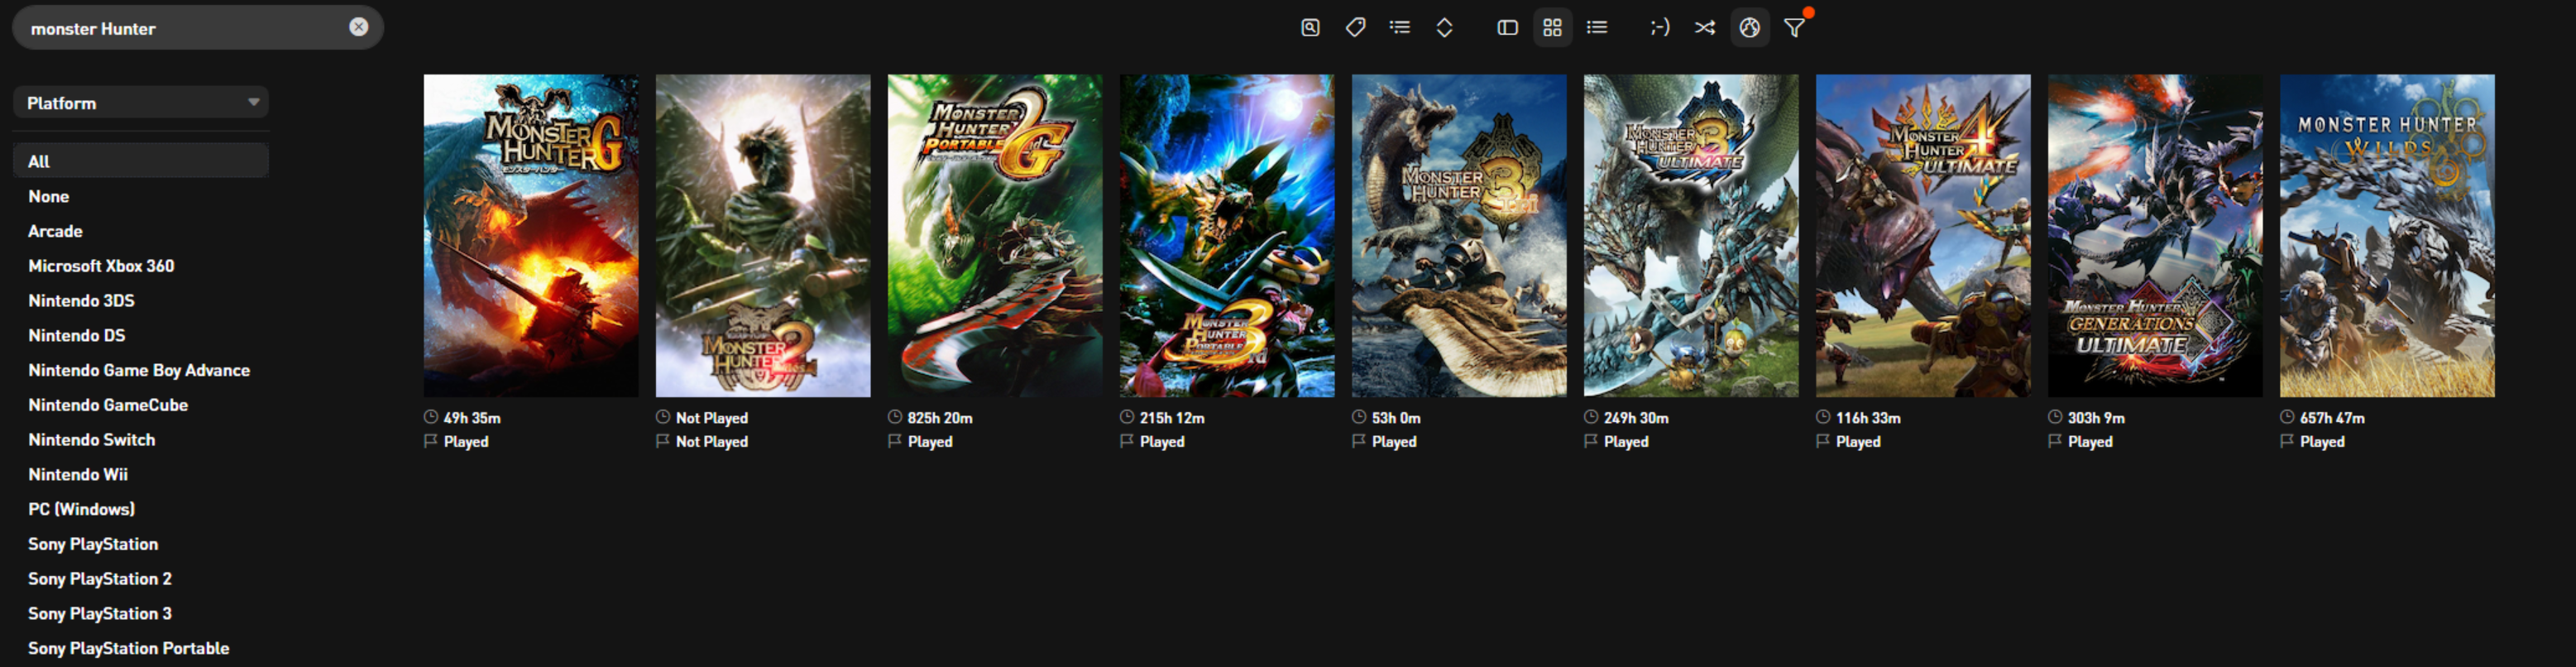Click the '49h 35m' playtime text

[472, 418]
